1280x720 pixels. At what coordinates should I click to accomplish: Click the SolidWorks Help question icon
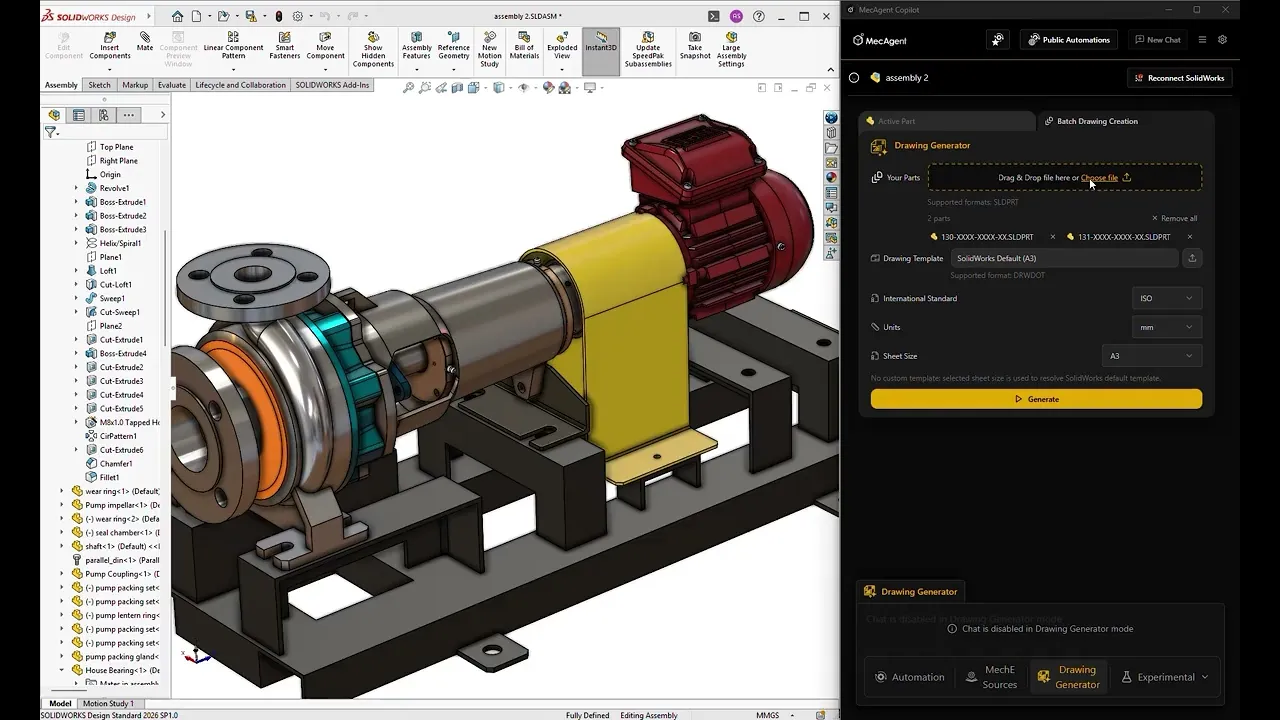coord(760,16)
